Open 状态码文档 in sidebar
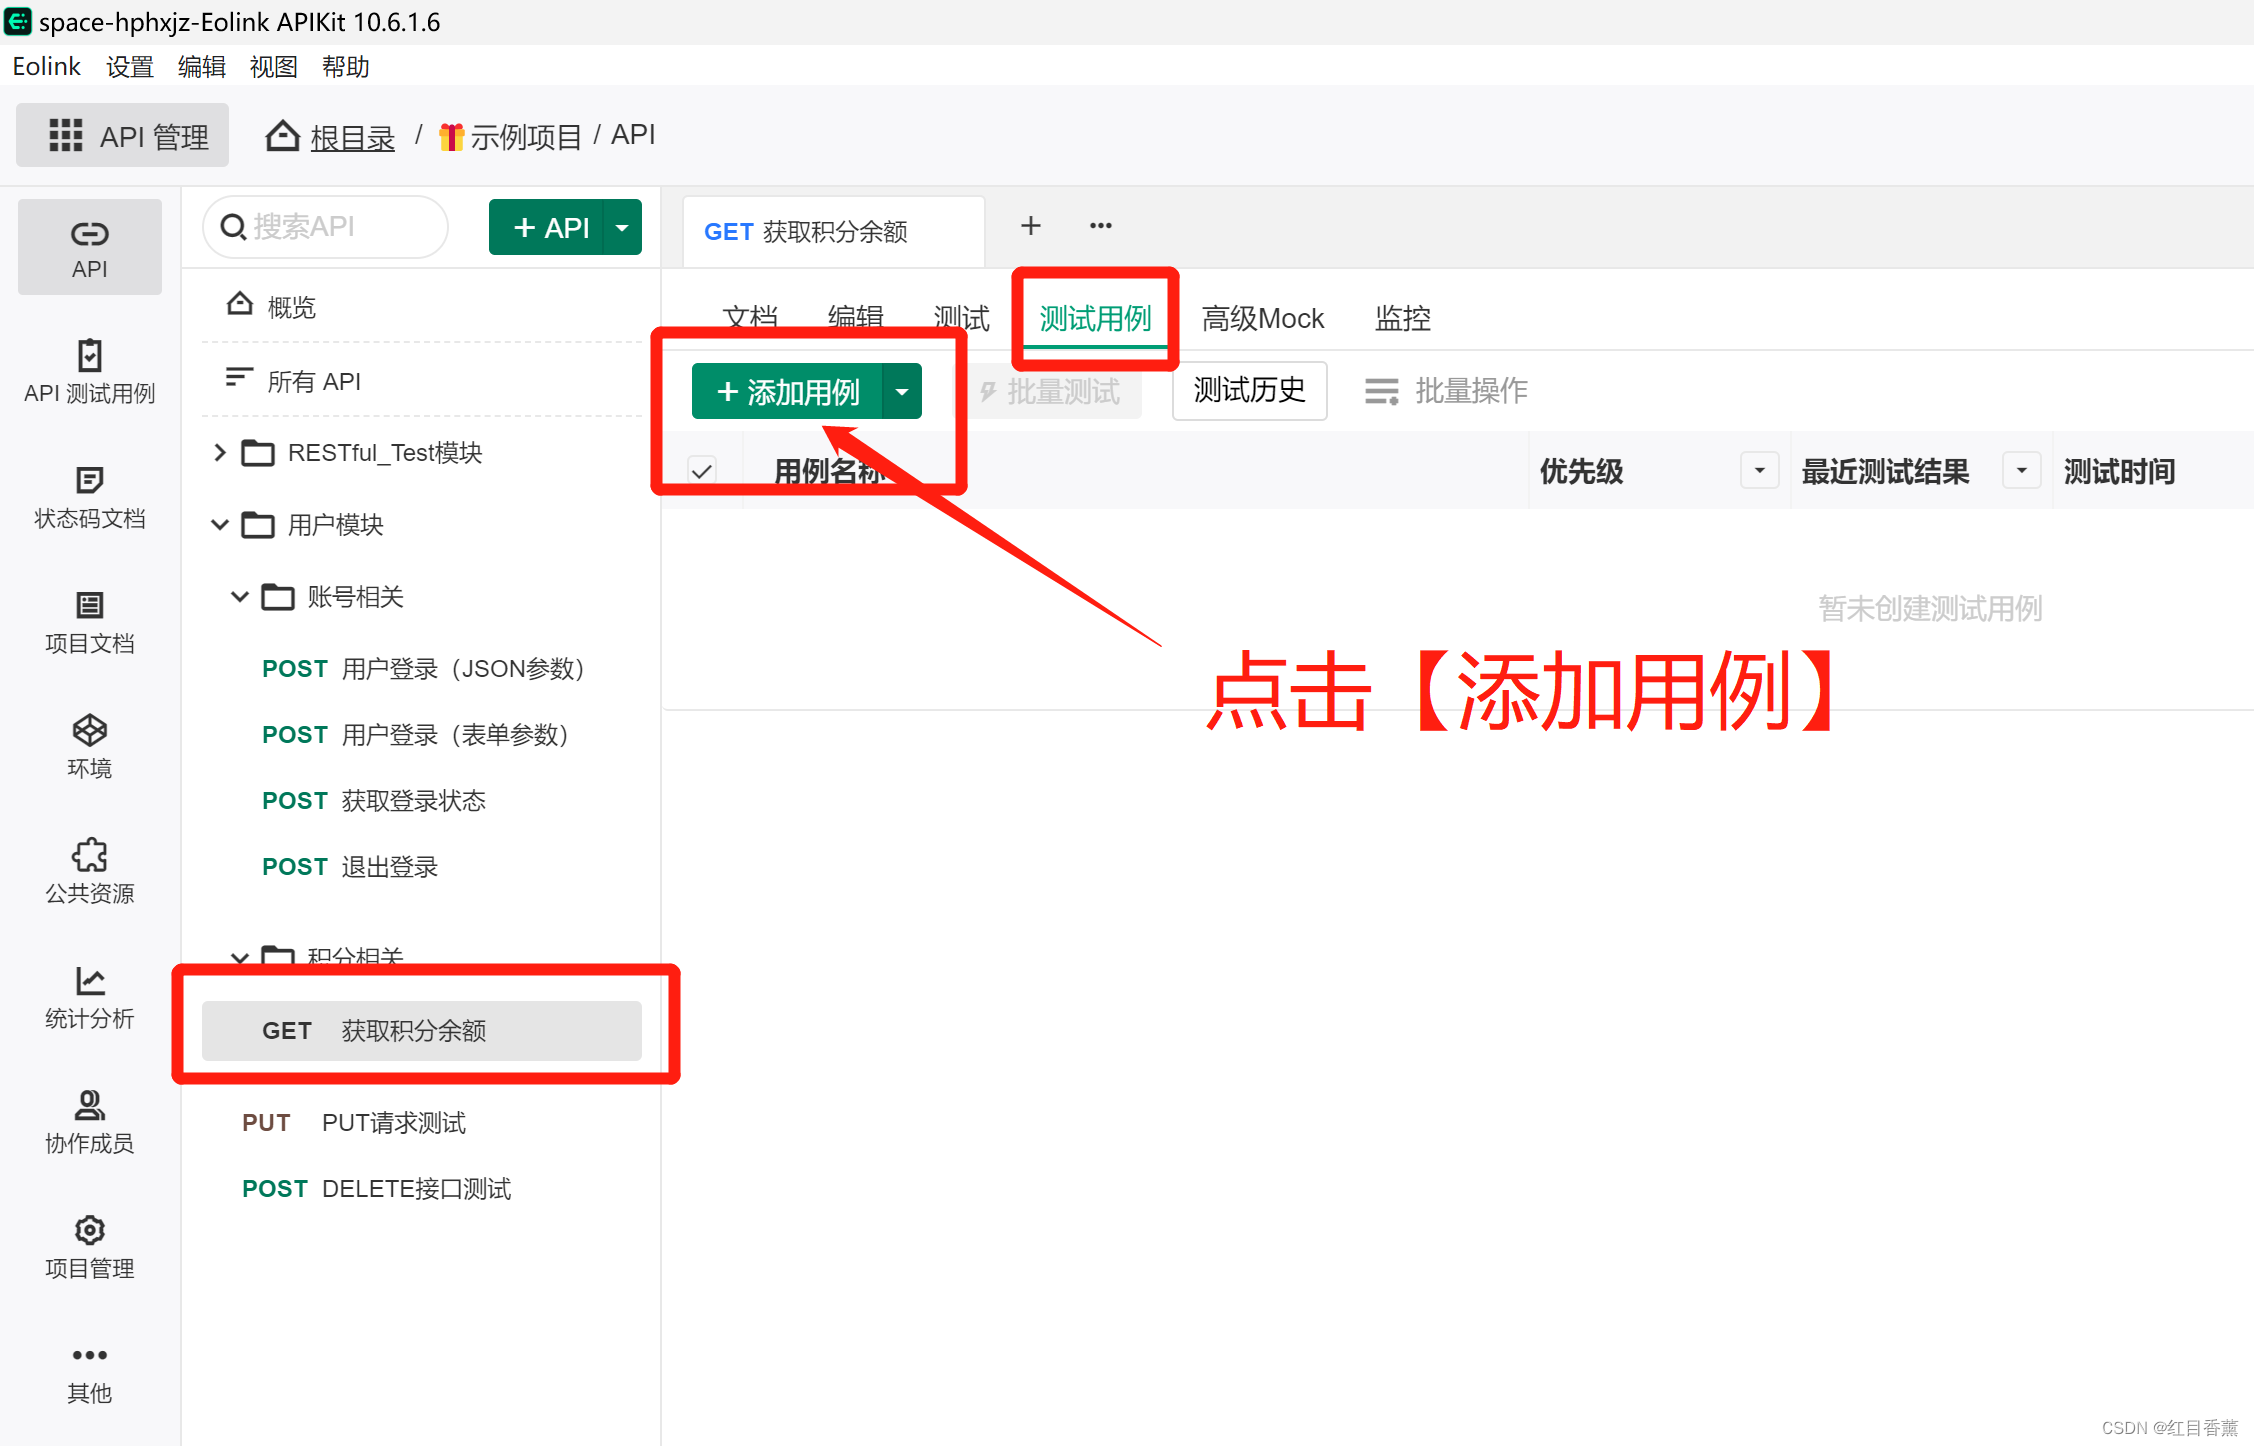The height and width of the screenshot is (1446, 2254). pyautogui.click(x=89, y=497)
